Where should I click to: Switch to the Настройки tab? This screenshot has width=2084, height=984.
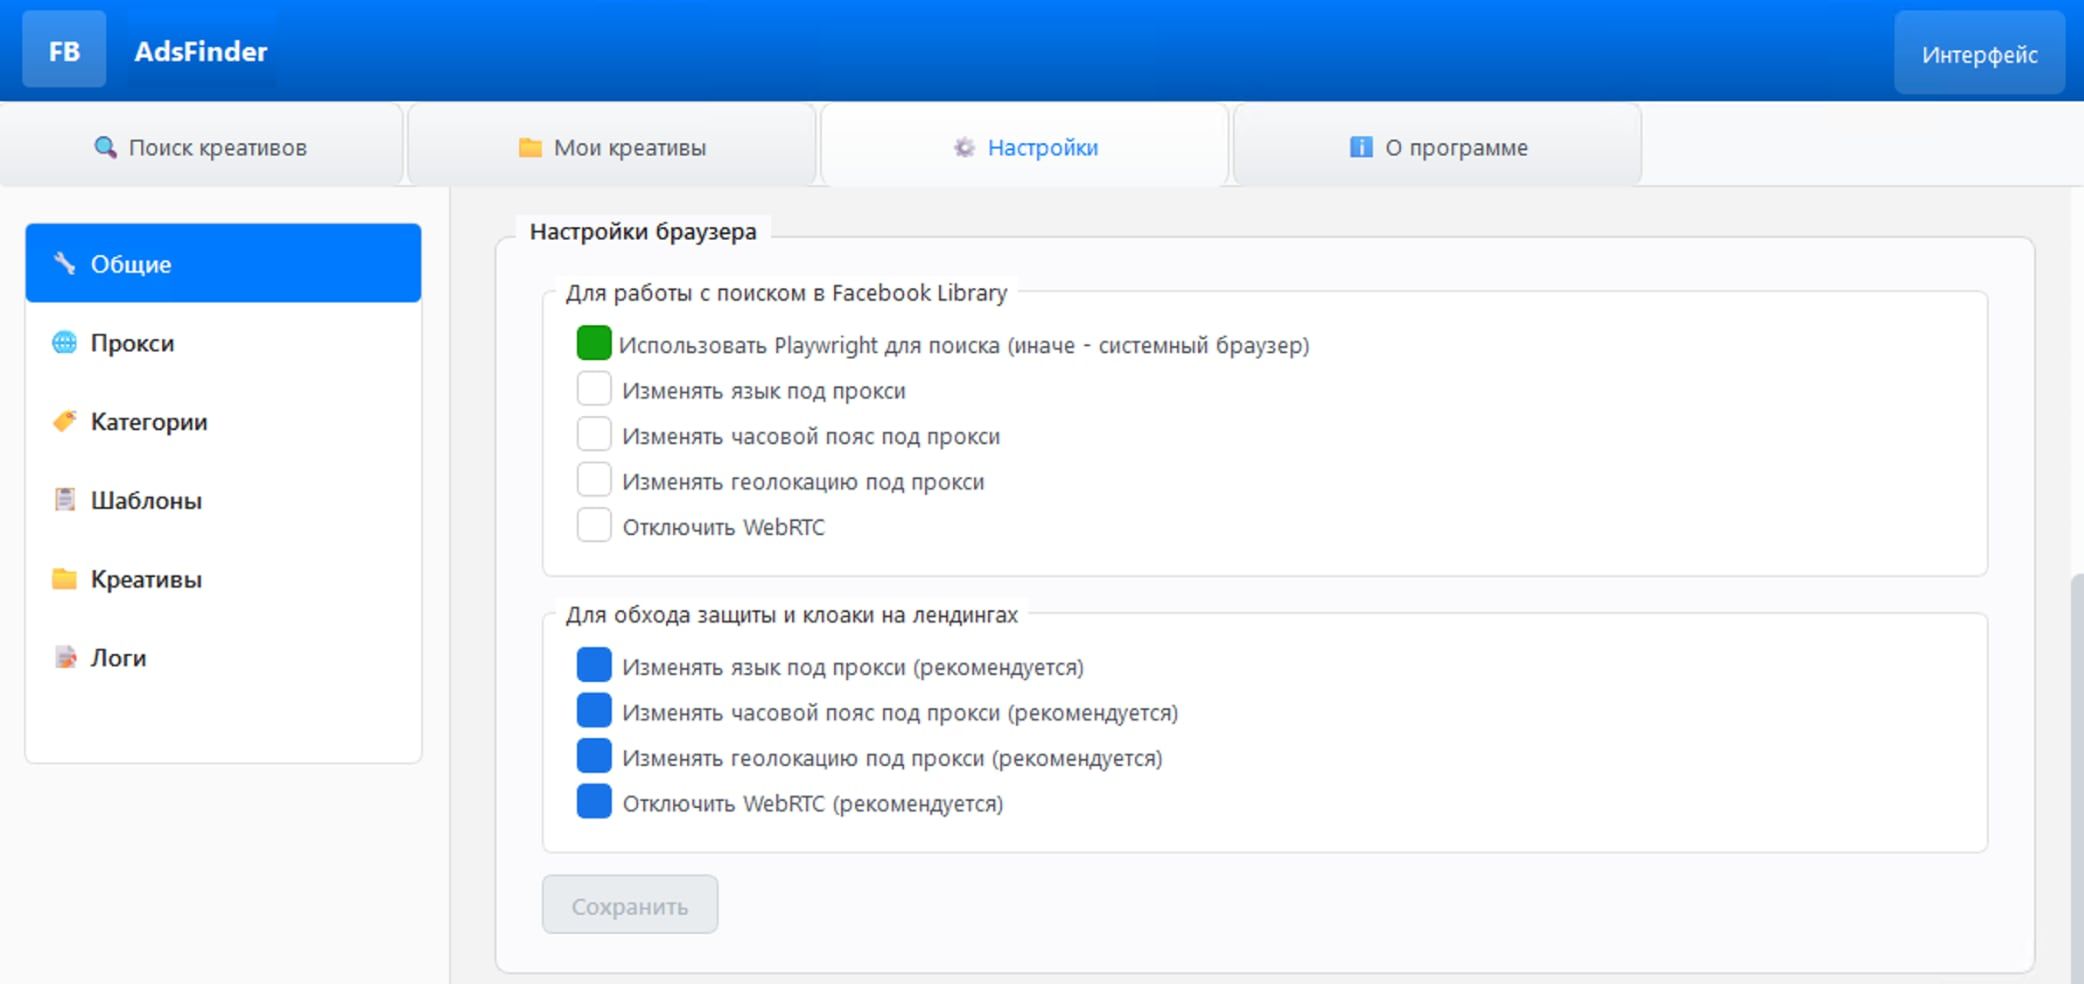click(x=1025, y=147)
